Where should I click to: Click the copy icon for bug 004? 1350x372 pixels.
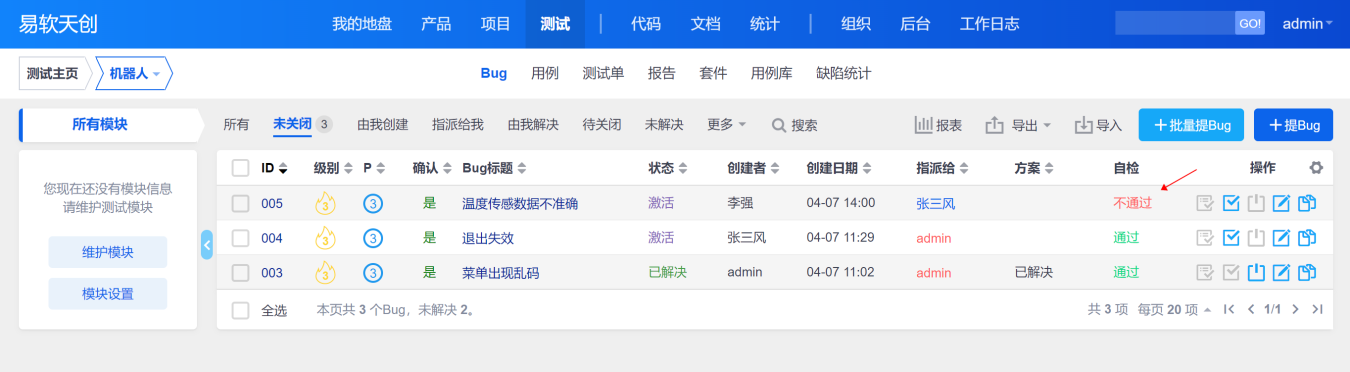[x=1306, y=238]
